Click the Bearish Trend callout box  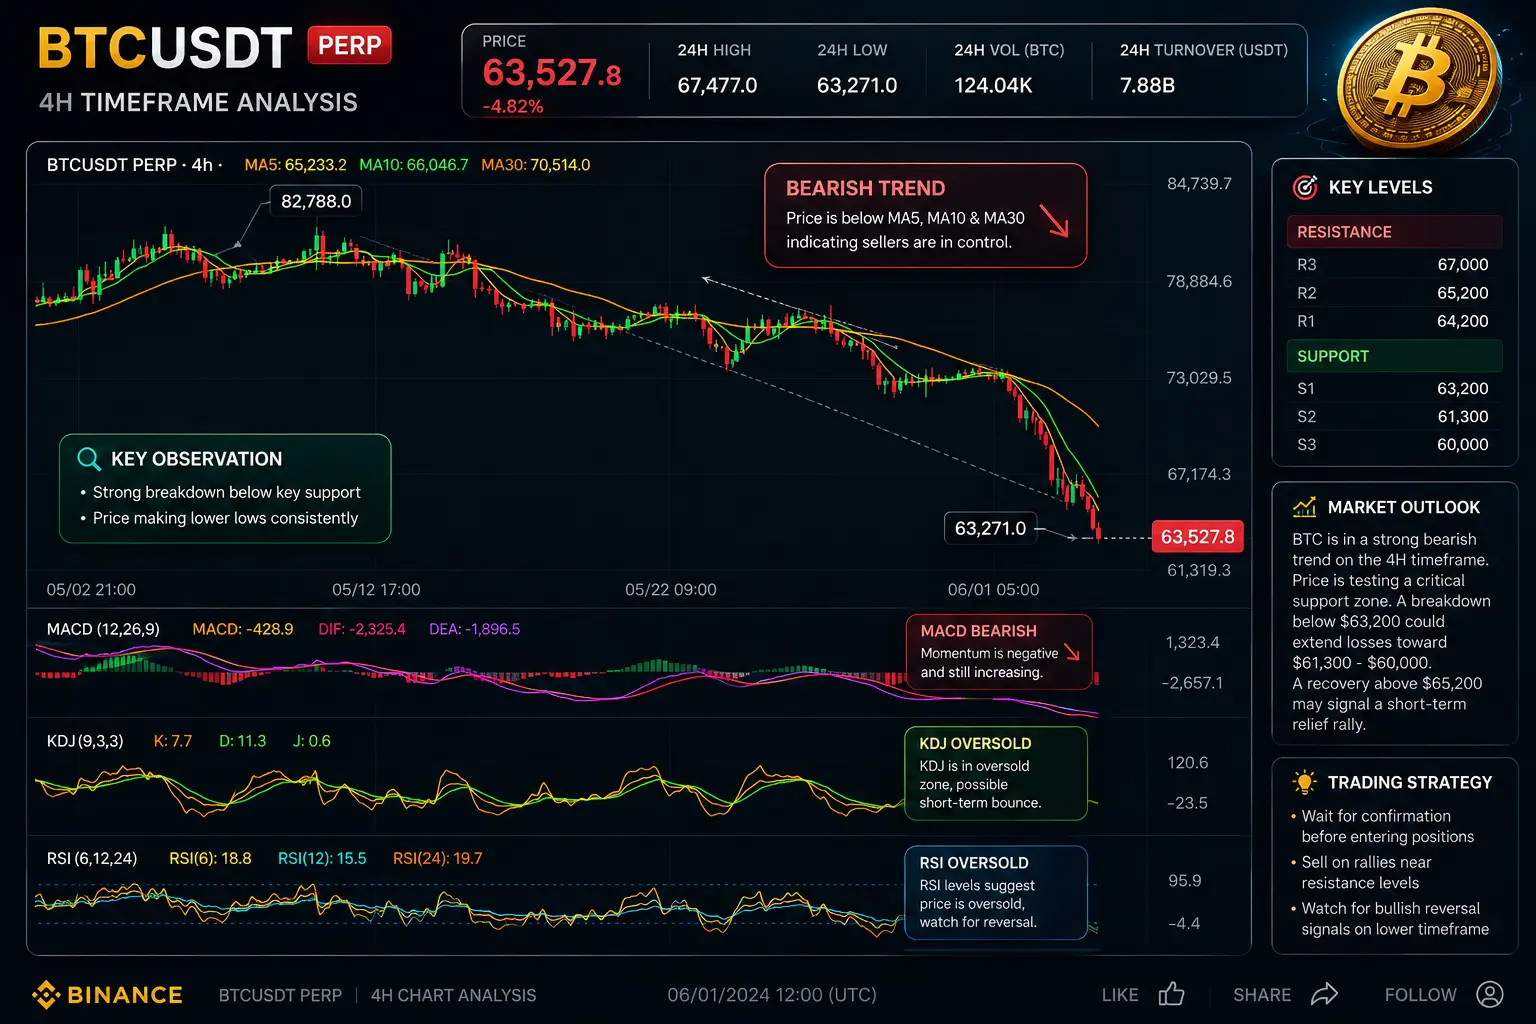pos(925,215)
